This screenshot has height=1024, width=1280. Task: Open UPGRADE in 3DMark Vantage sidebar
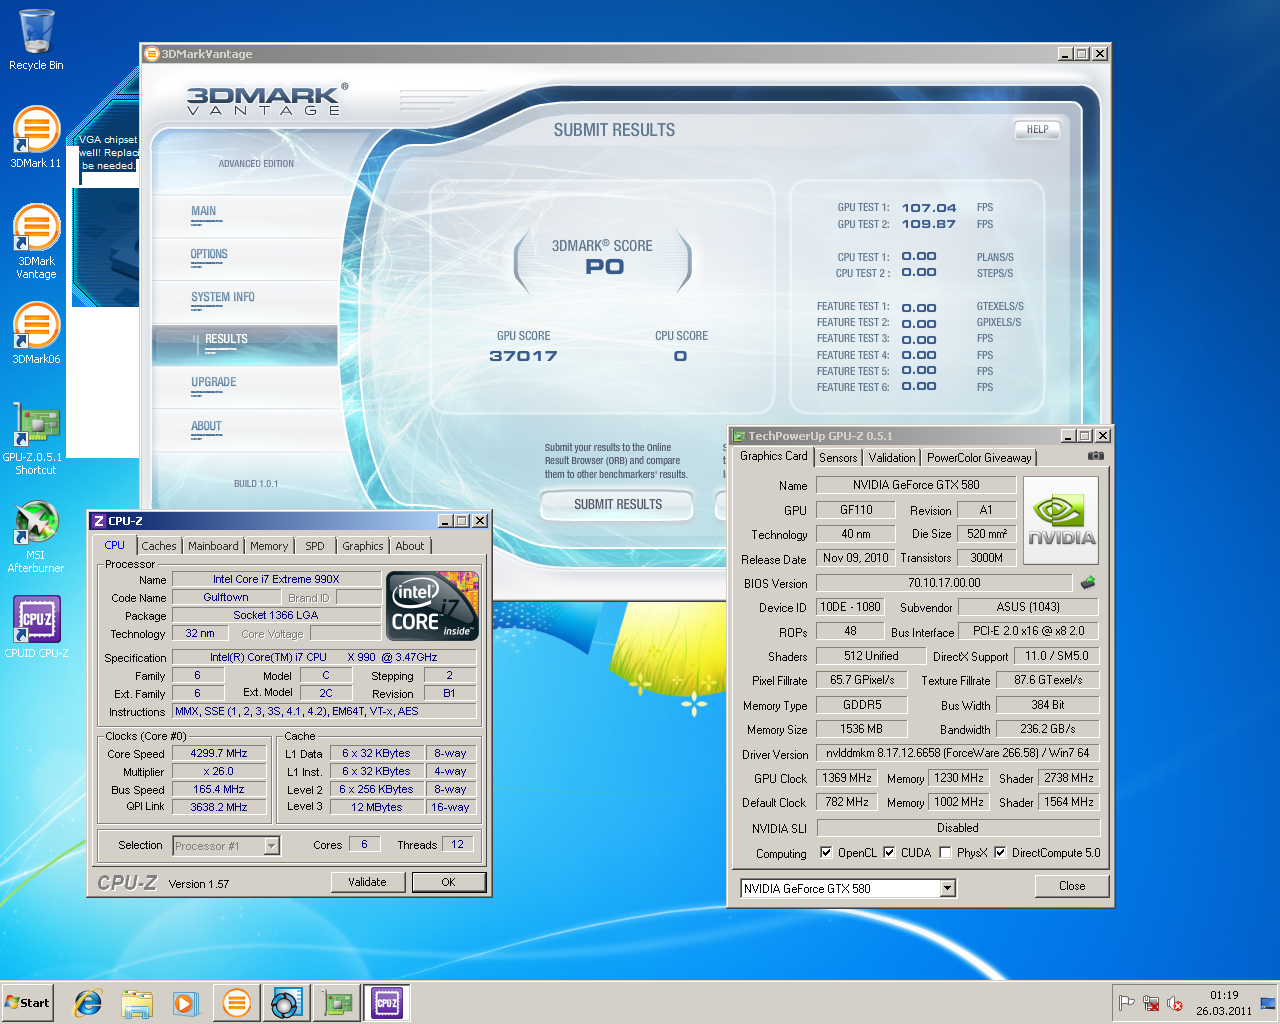coord(214,383)
